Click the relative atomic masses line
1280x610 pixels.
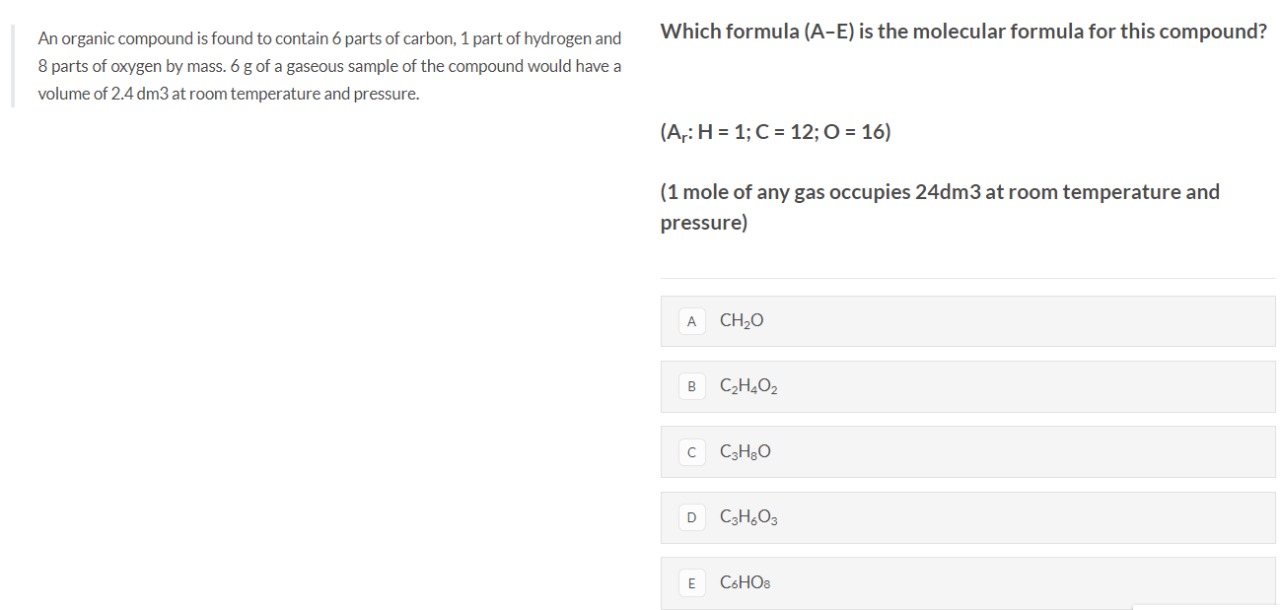(773, 130)
